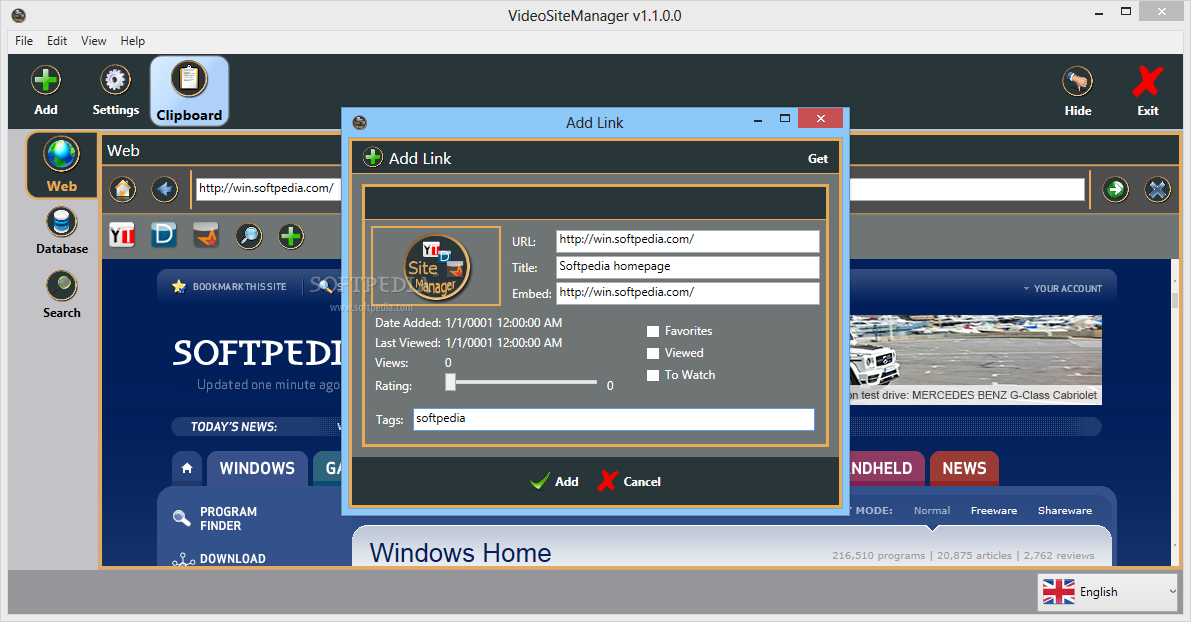Click Cancel in Add Link dialog
This screenshot has height=622, width=1191.
(x=630, y=481)
